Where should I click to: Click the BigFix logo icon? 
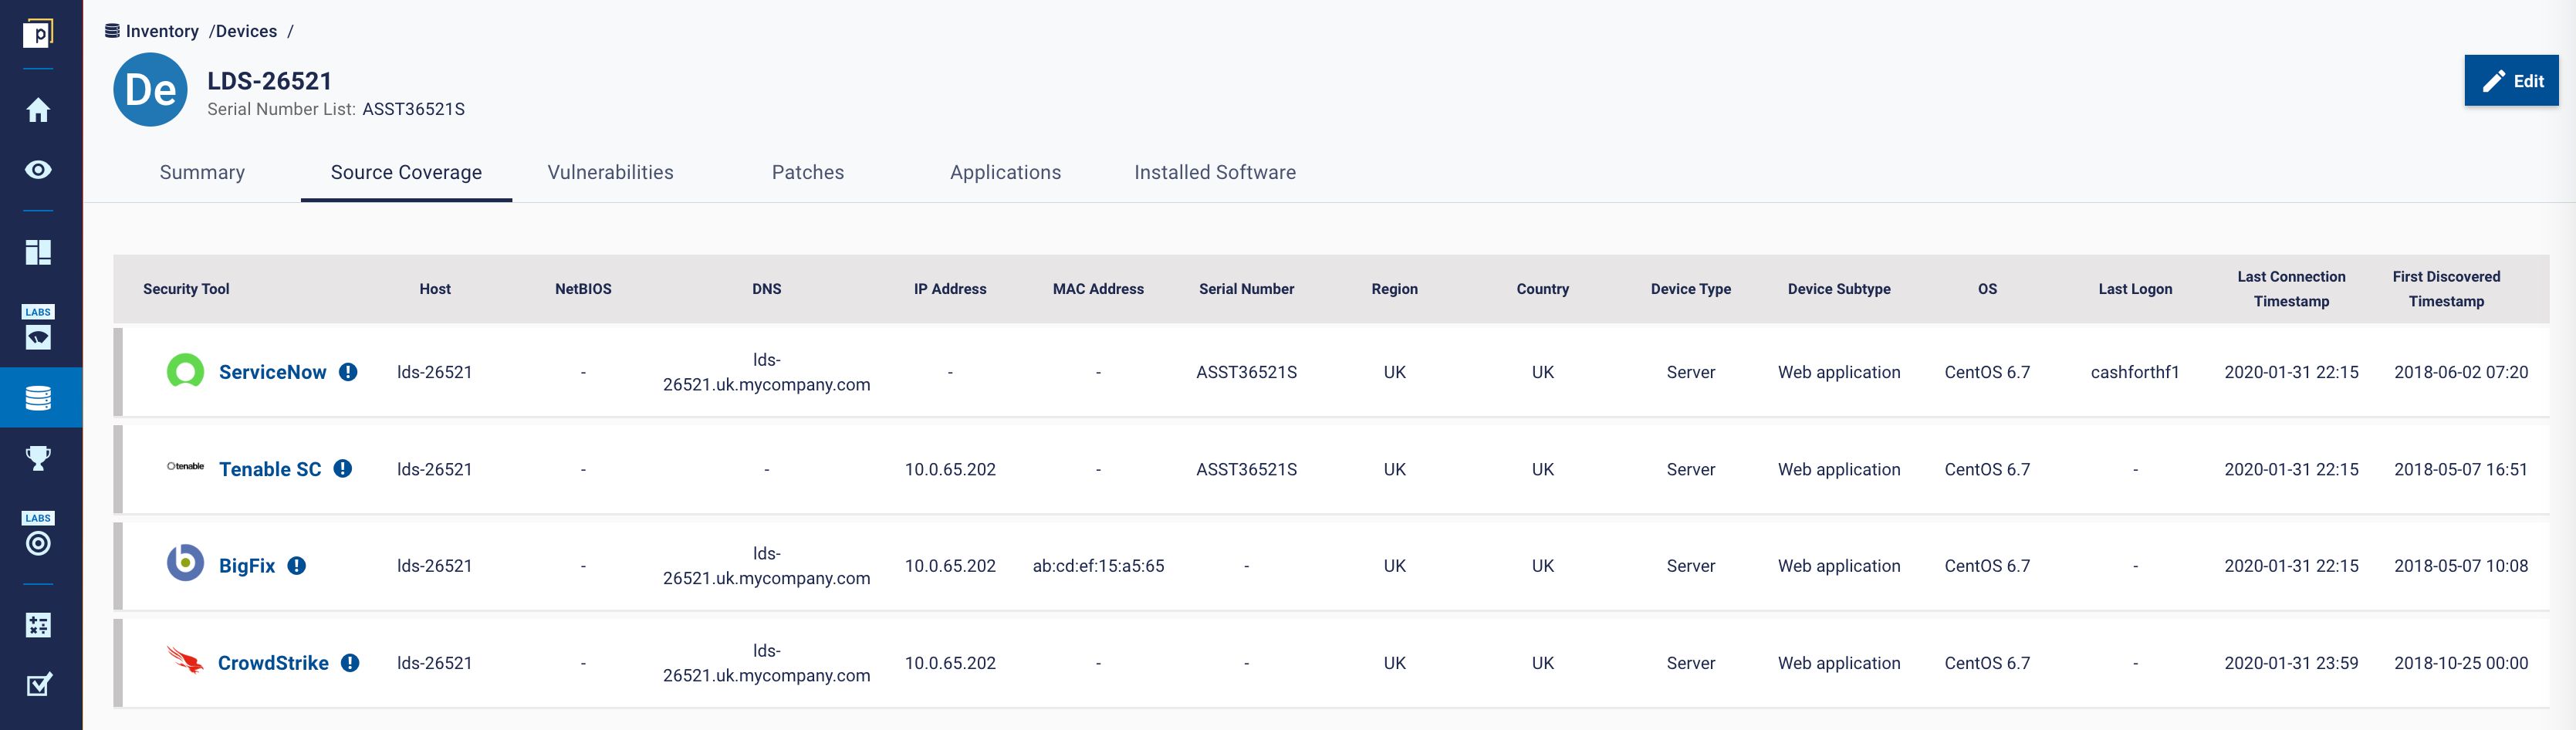(185, 563)
